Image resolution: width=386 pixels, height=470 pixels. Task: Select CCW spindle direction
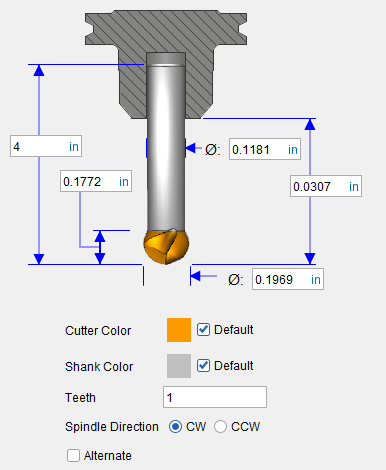pos(220,426)
